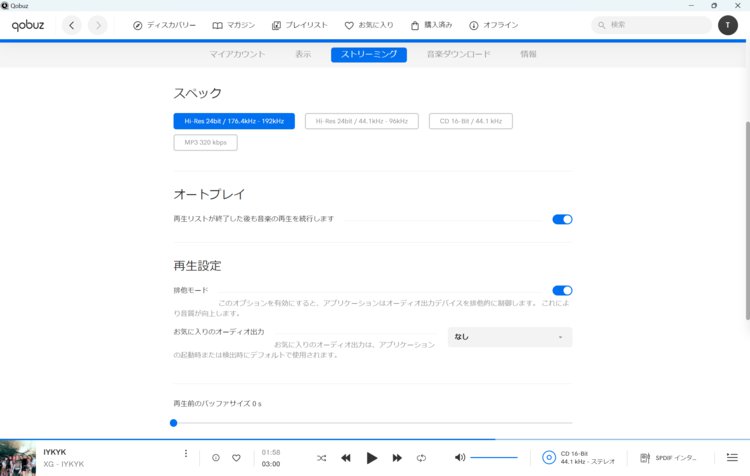
Task: Open the 音楽ダウンロード tab
Action: [x=458, y=54]
